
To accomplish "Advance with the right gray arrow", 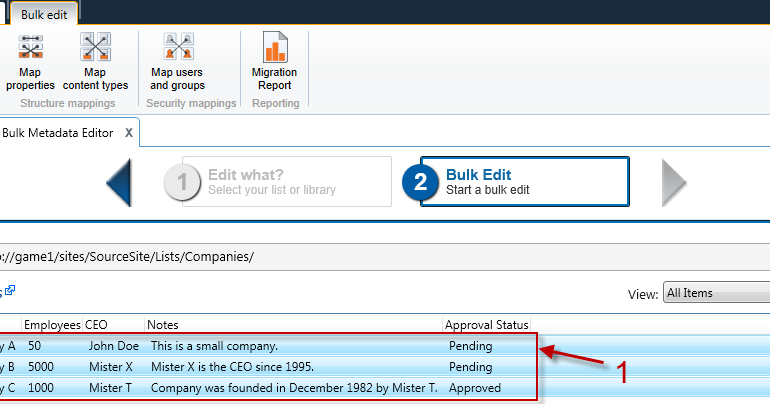I will [x=674, y=182].
